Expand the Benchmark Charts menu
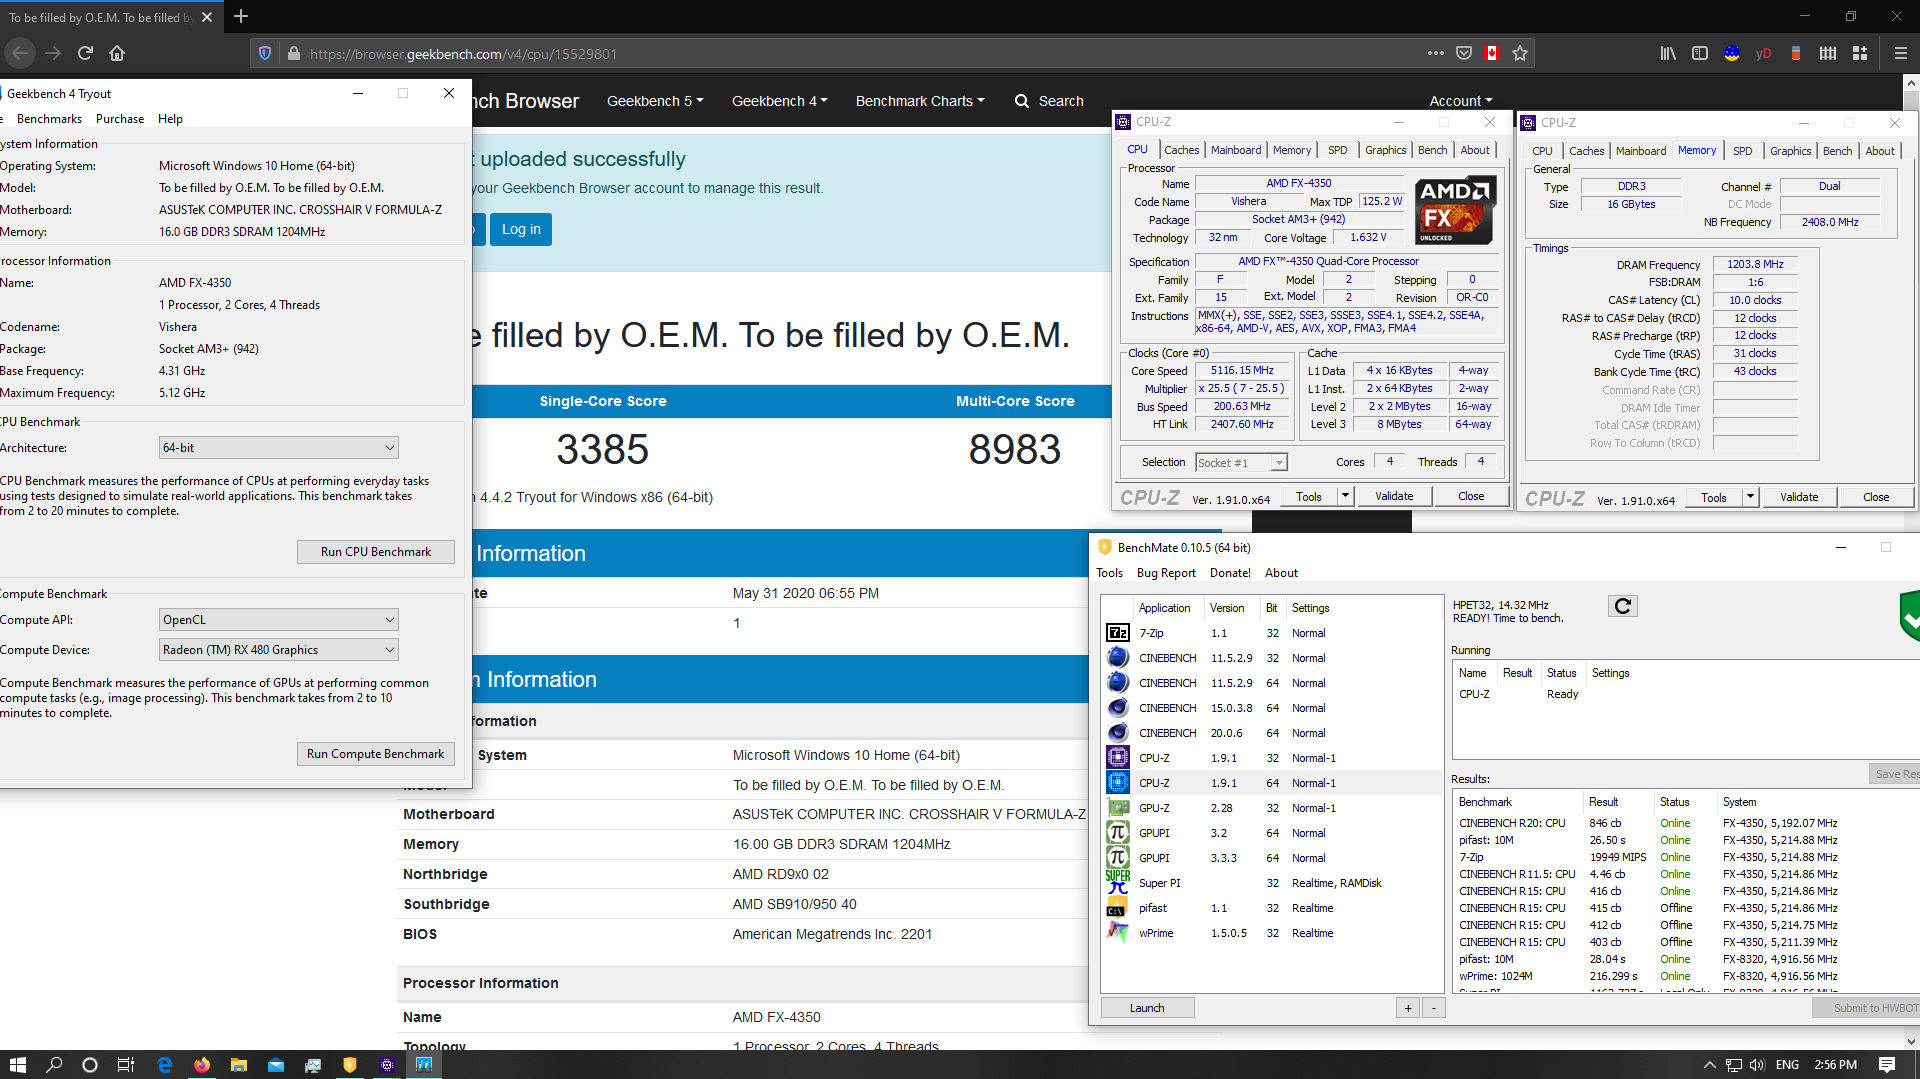The width and height of the screenshot is (1920, 1079). click(920, 101)
